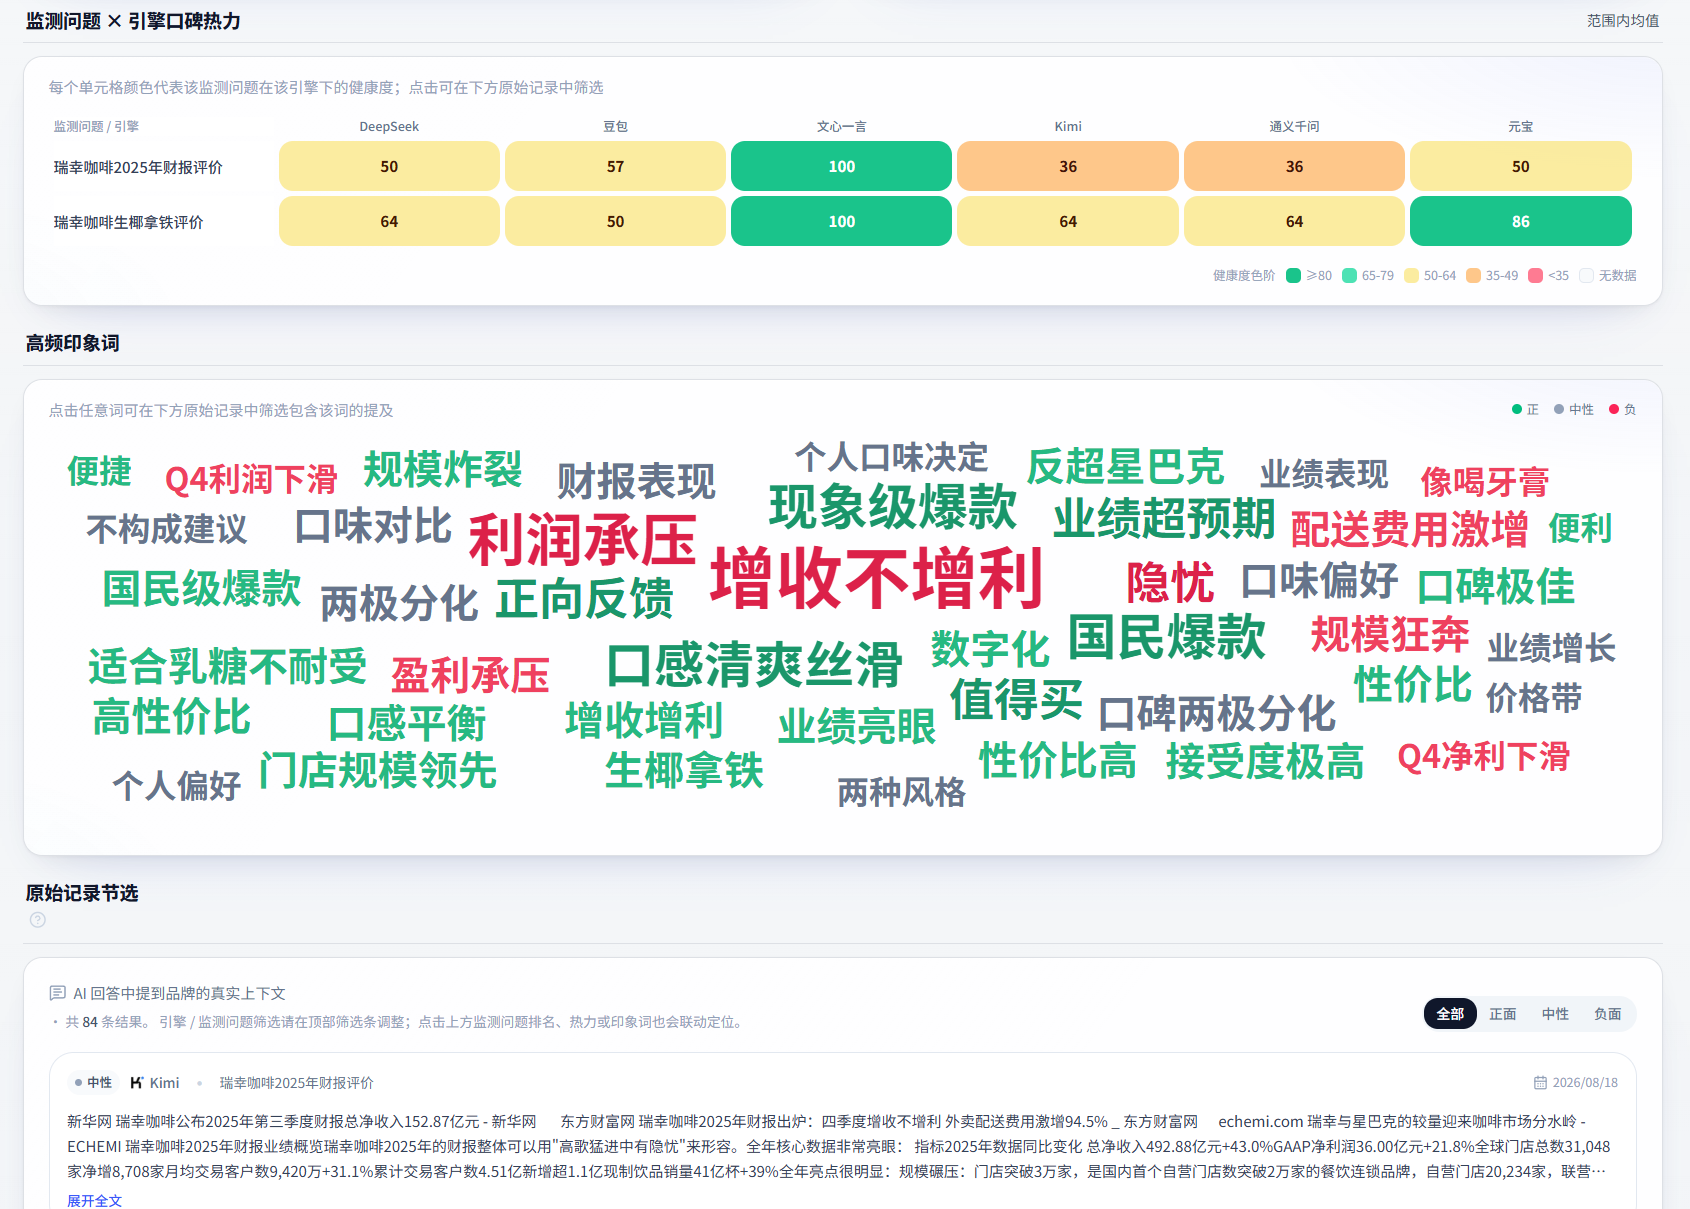Select the 中性 filter tab in records
Viewport: 1690px width, 1209px height.
[1556, 1014]
